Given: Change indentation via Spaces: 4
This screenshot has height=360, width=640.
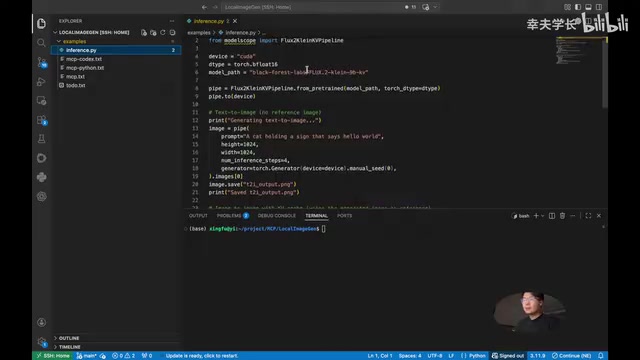Looking at the screenshot, I should coord(410,356).
